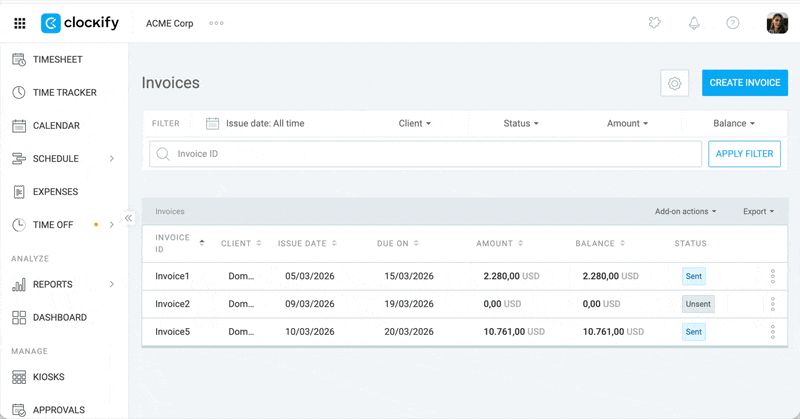
Task: Open Dashboard from the sidebar
Action: click(x=59, y=317)
